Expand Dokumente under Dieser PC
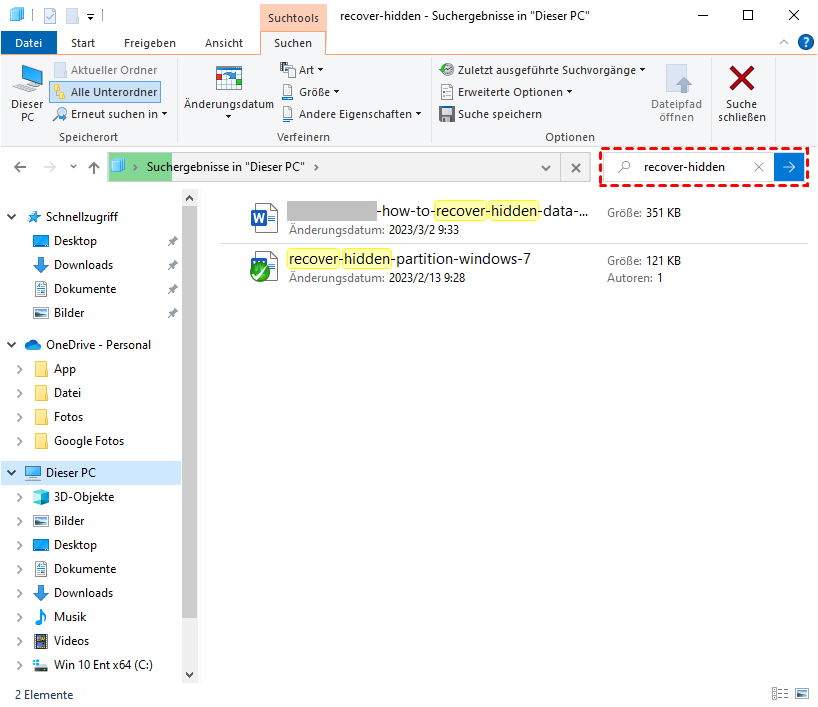The width and height of the screenshot is (818, 707). (x=19, y=569)
